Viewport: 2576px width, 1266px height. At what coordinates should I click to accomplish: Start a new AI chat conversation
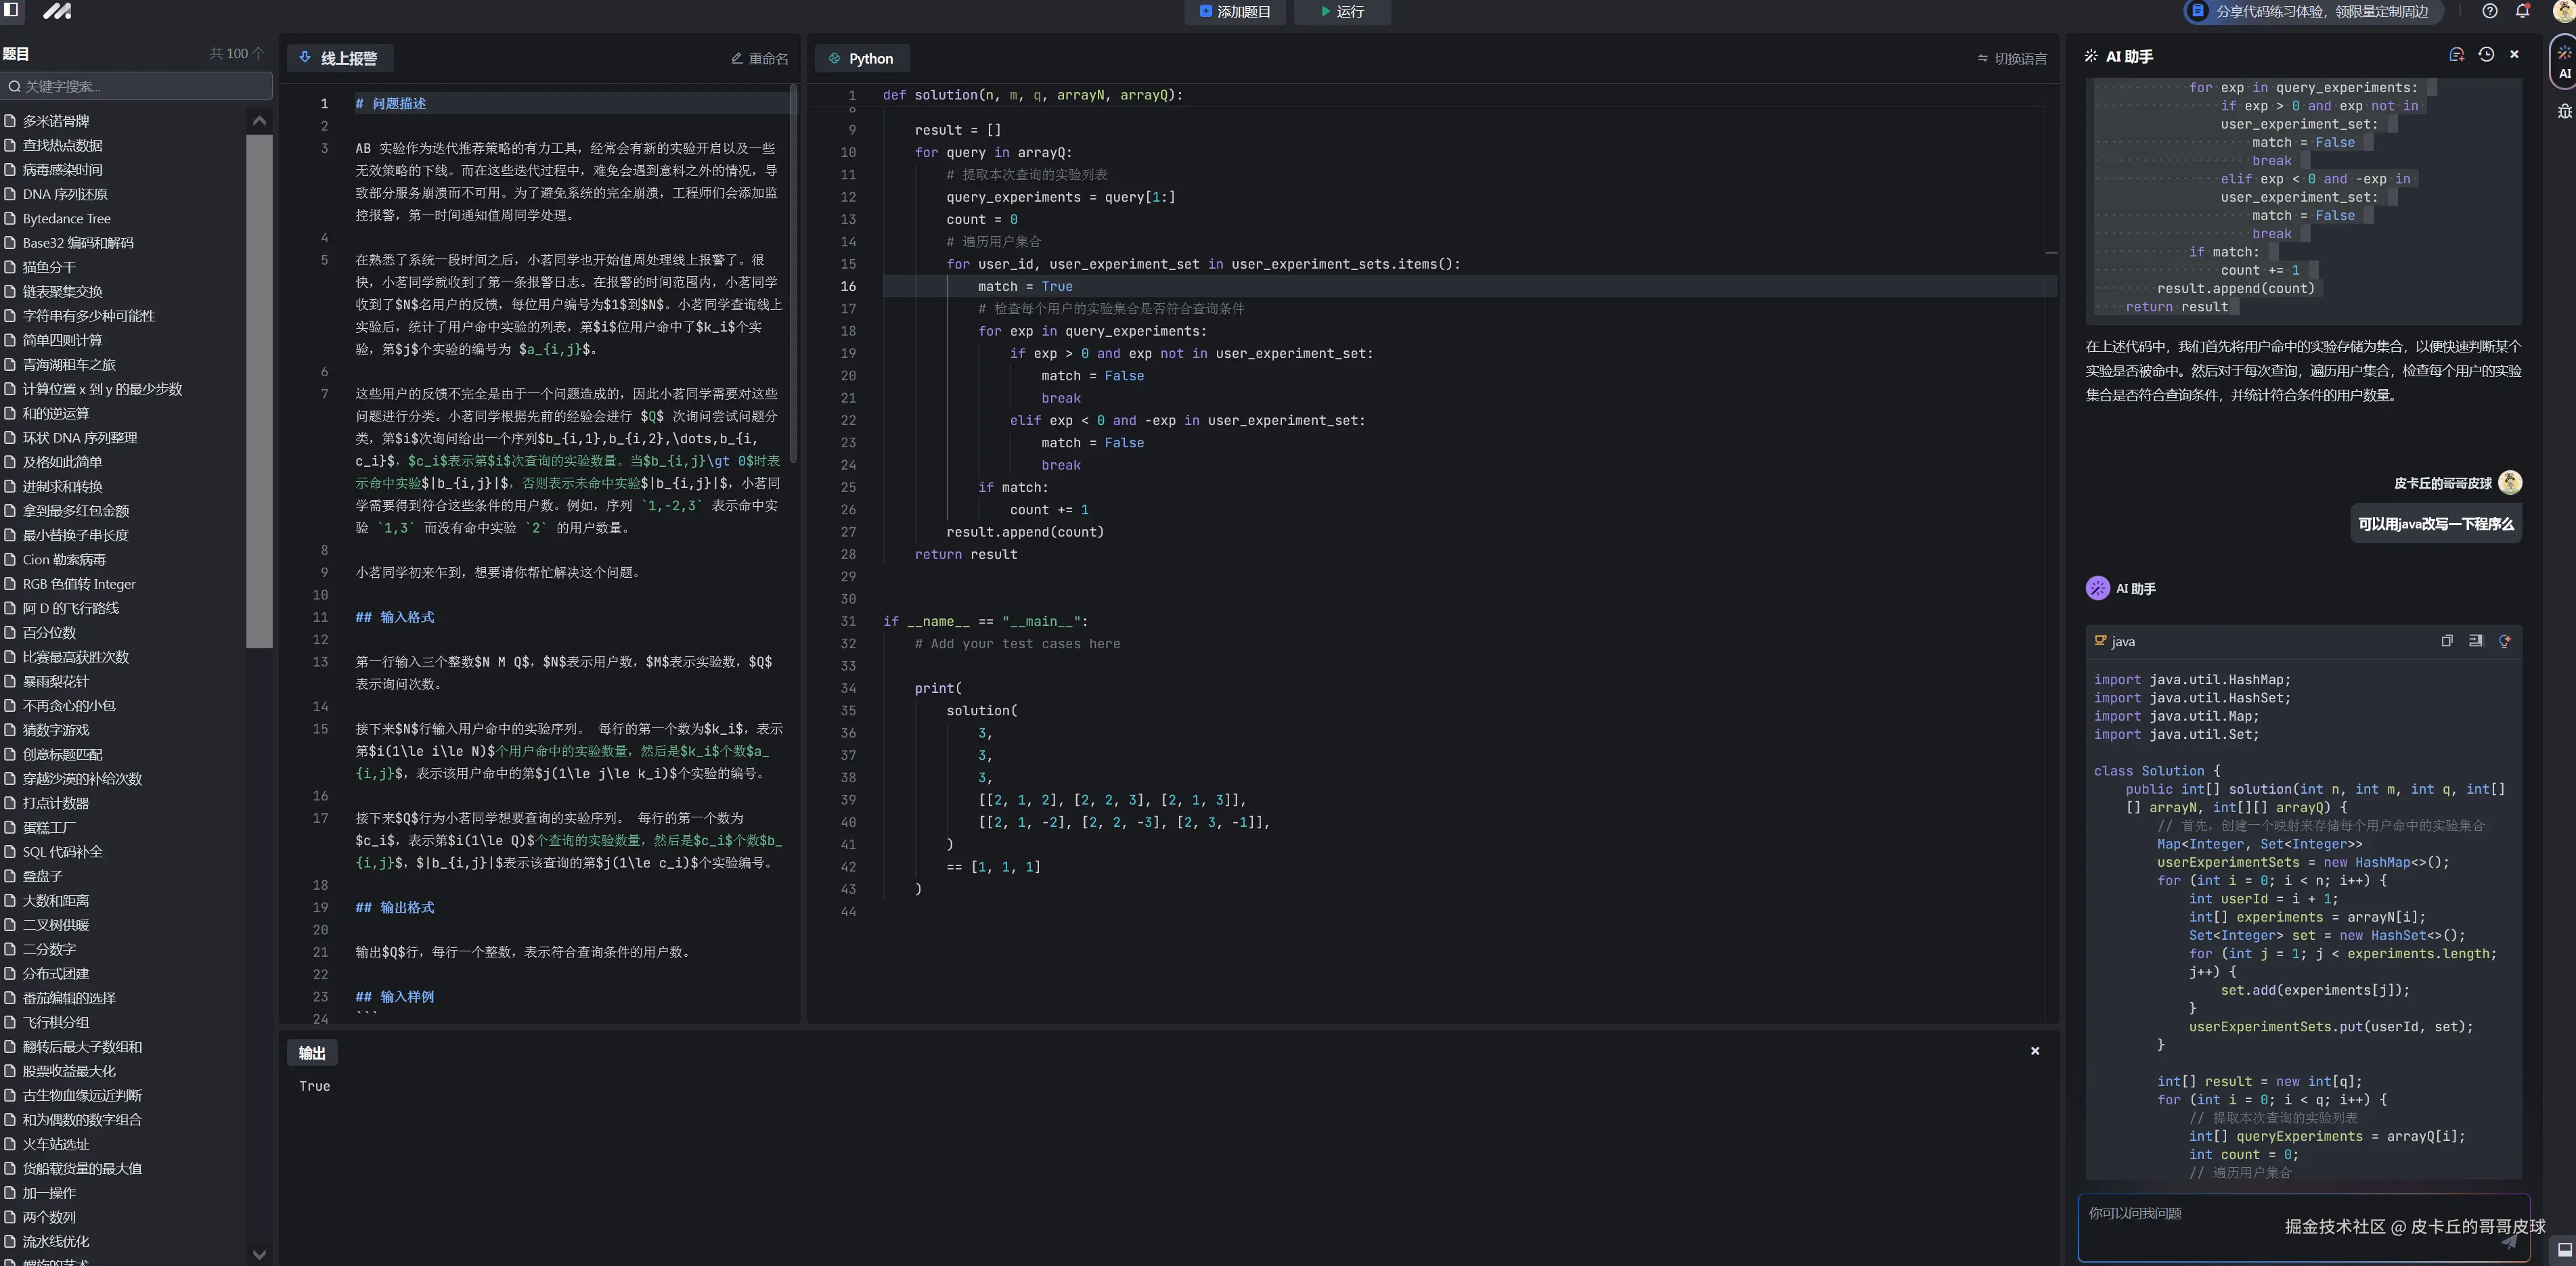point(2456,55)
